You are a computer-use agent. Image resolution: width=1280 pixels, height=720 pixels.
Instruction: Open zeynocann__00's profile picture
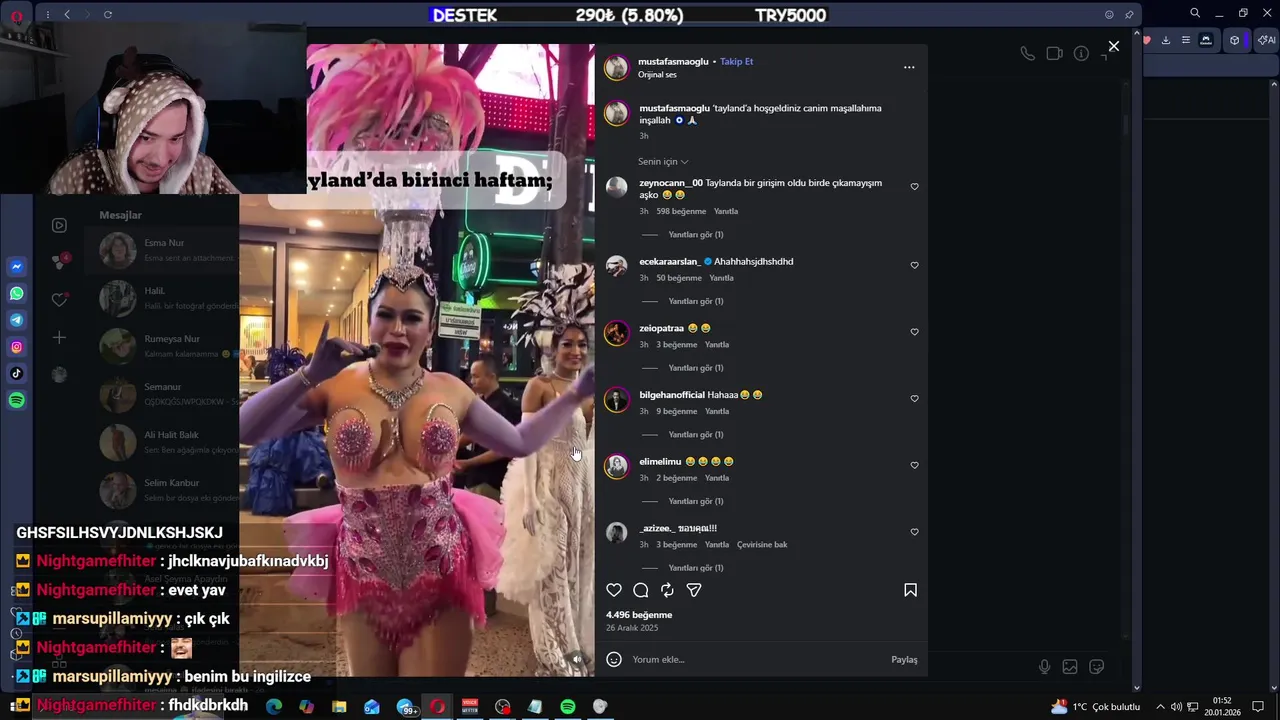point(617,187)
